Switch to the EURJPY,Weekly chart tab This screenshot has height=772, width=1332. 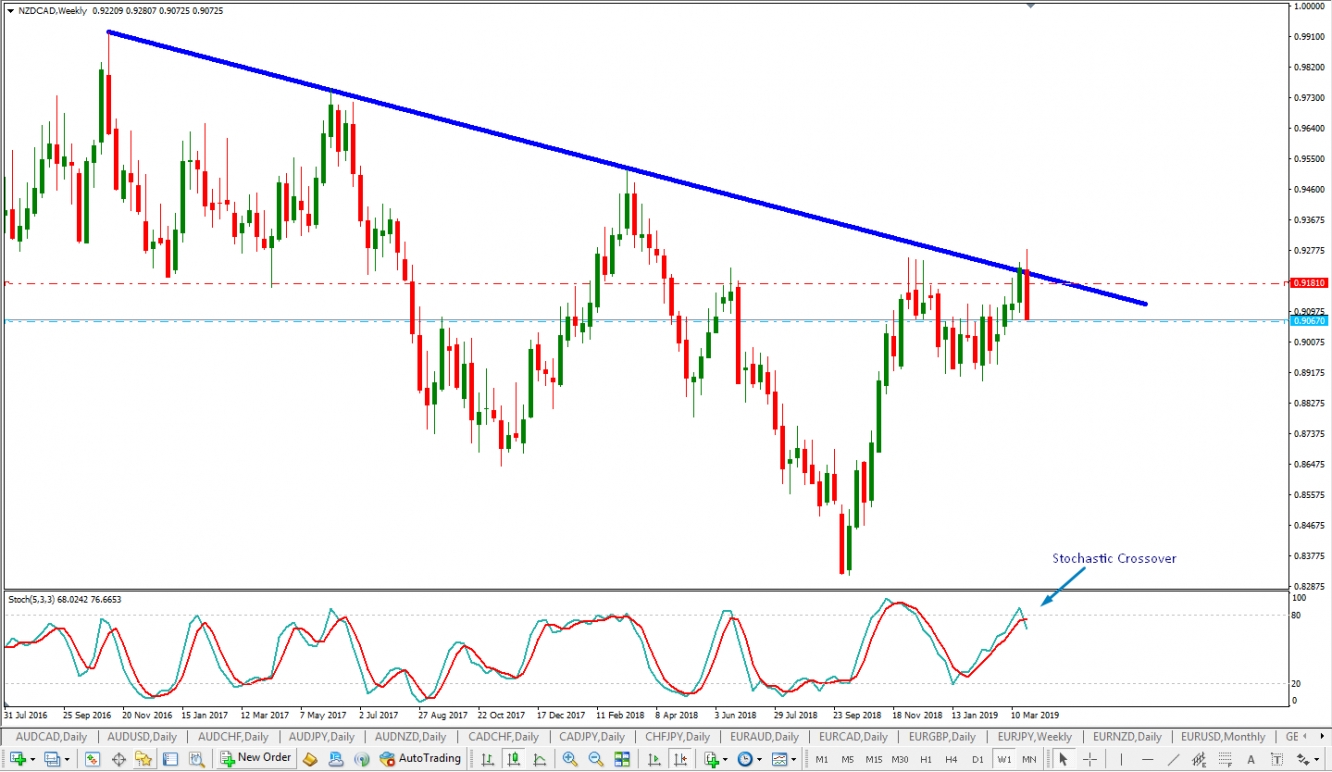(x=1033, y=736)
